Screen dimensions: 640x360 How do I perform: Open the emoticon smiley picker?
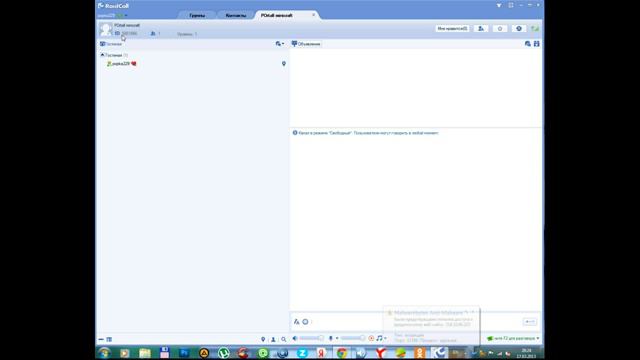[x=305, y=322]
